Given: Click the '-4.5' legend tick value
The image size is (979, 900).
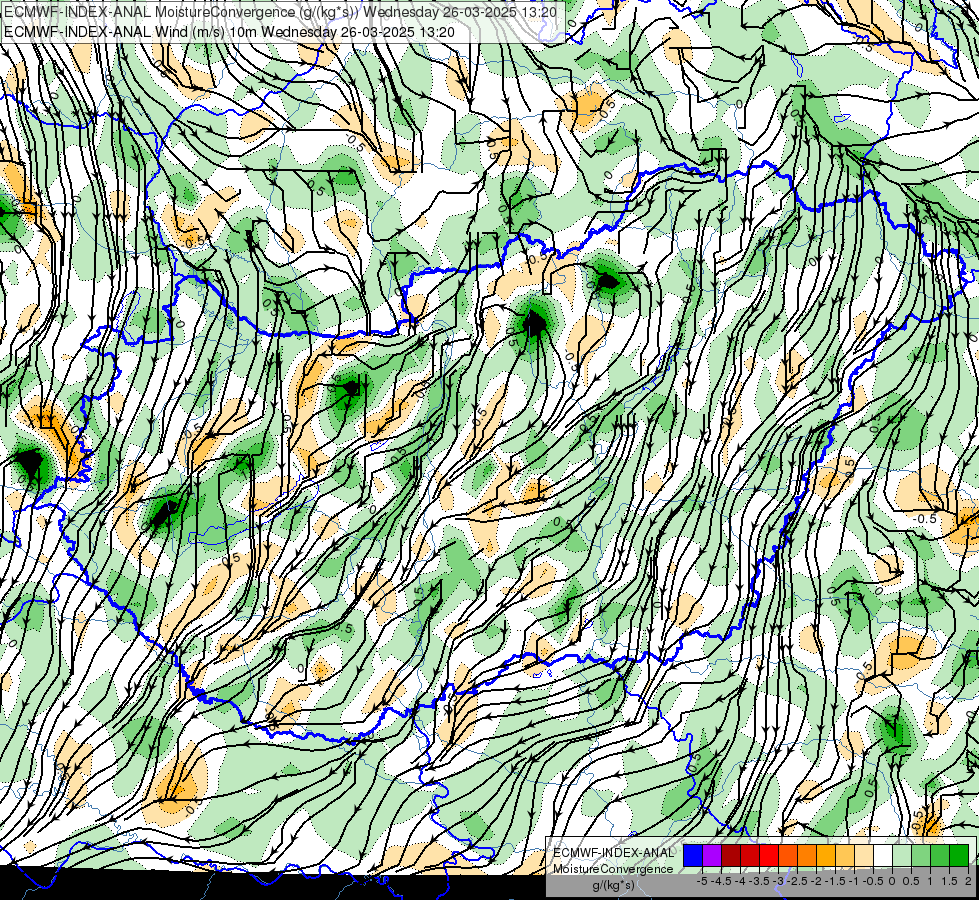Looking at the screenshot, I should (x=721, y=881).
